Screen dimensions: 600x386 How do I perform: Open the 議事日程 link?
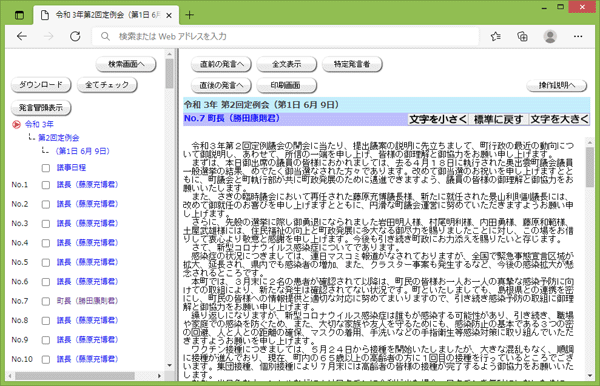pos(71,168)
